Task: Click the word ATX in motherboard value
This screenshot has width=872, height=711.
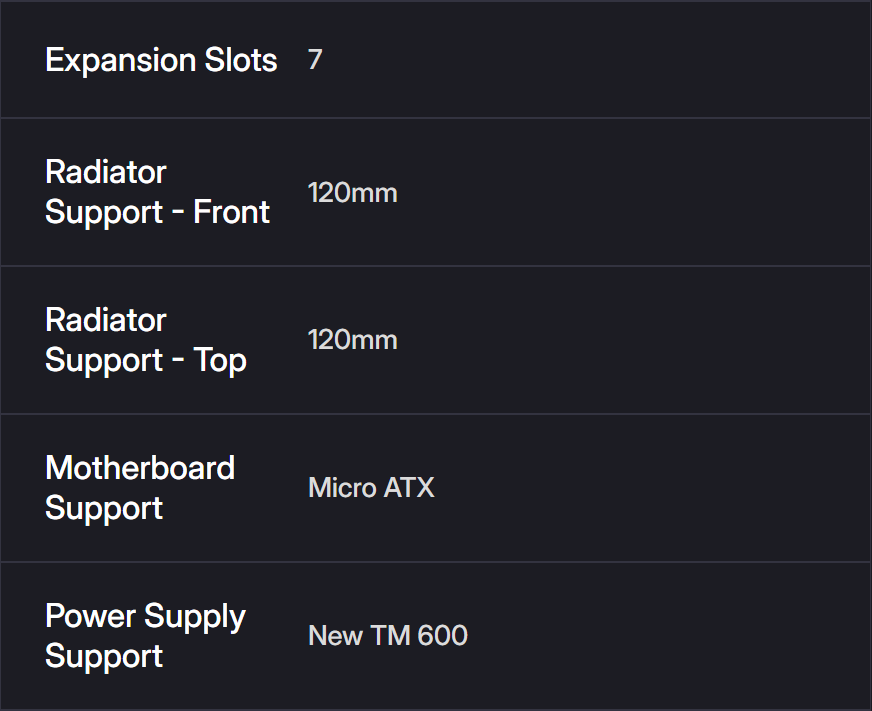Action: pyautogui.click(x=410, y=488)
